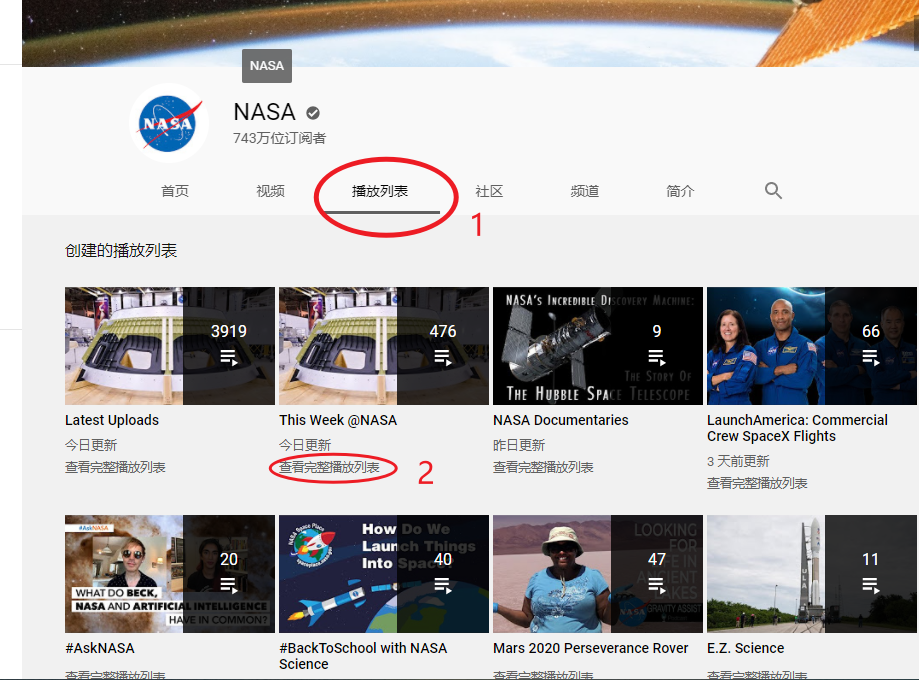Click the verified checkmark badge beside NASA
Viewport: 919px width, 680px height.
tap(313, 113)
